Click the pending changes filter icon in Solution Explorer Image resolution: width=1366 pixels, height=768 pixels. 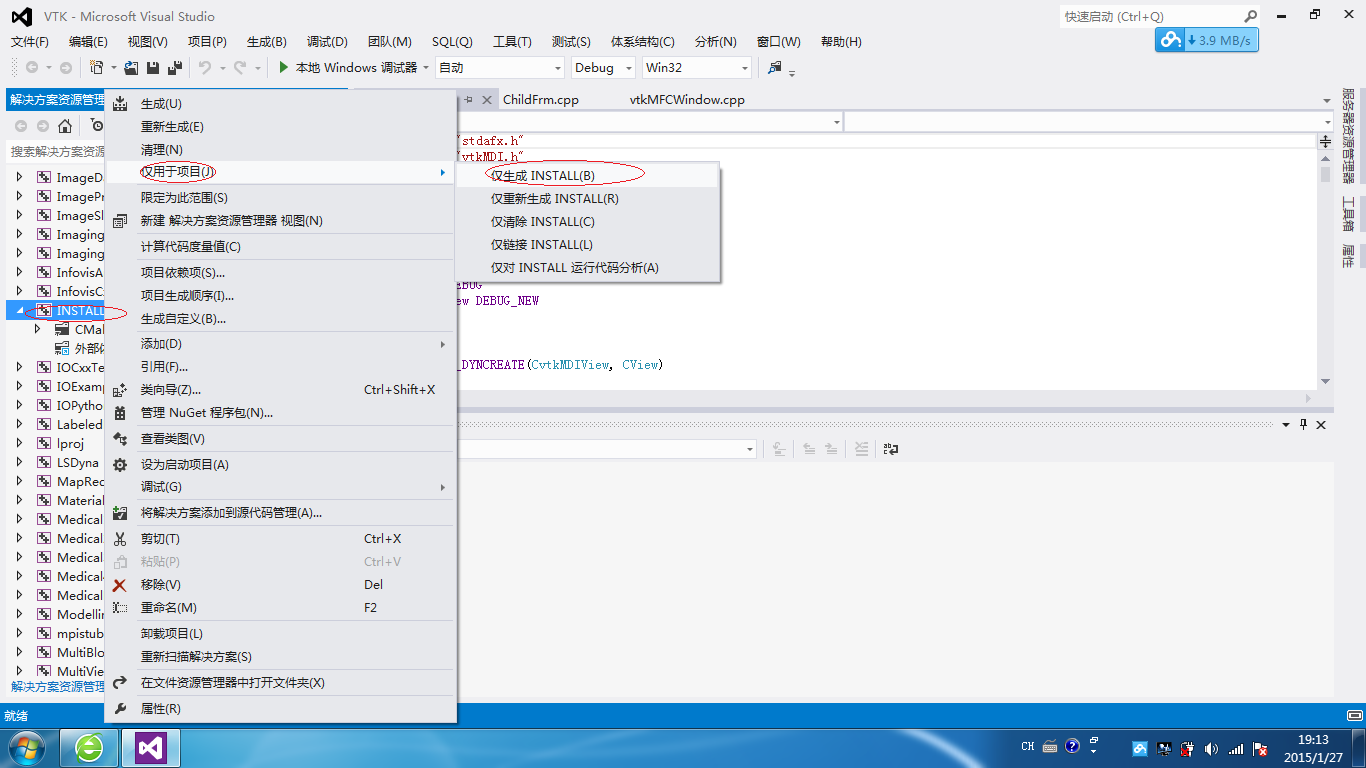97,126
